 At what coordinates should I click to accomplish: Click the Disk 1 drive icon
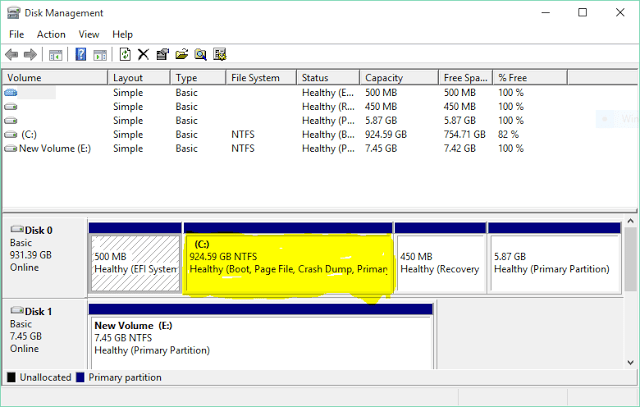click(x=17, y=310)
